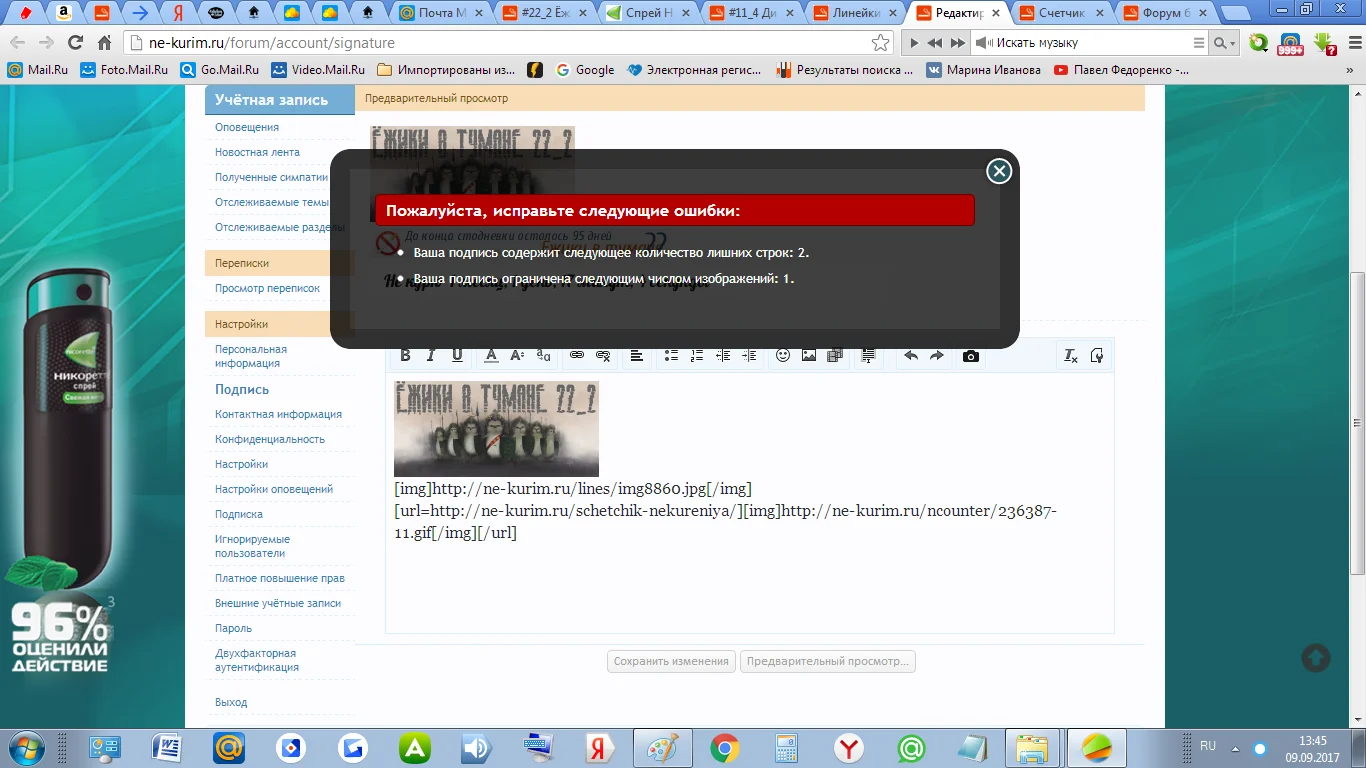Open Настройки оповещений page

point(274,489)
